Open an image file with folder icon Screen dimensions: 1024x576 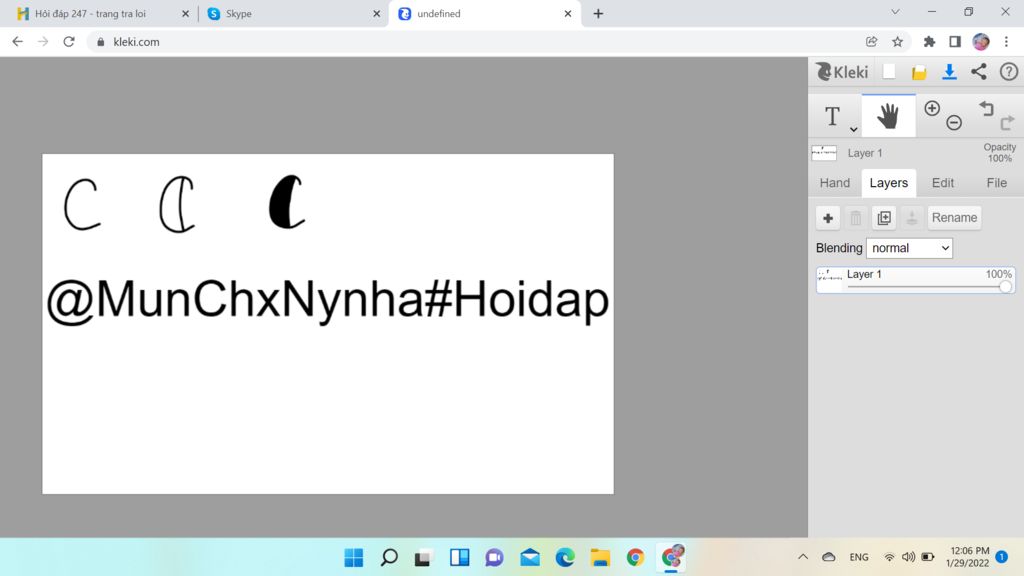point(919,72)
